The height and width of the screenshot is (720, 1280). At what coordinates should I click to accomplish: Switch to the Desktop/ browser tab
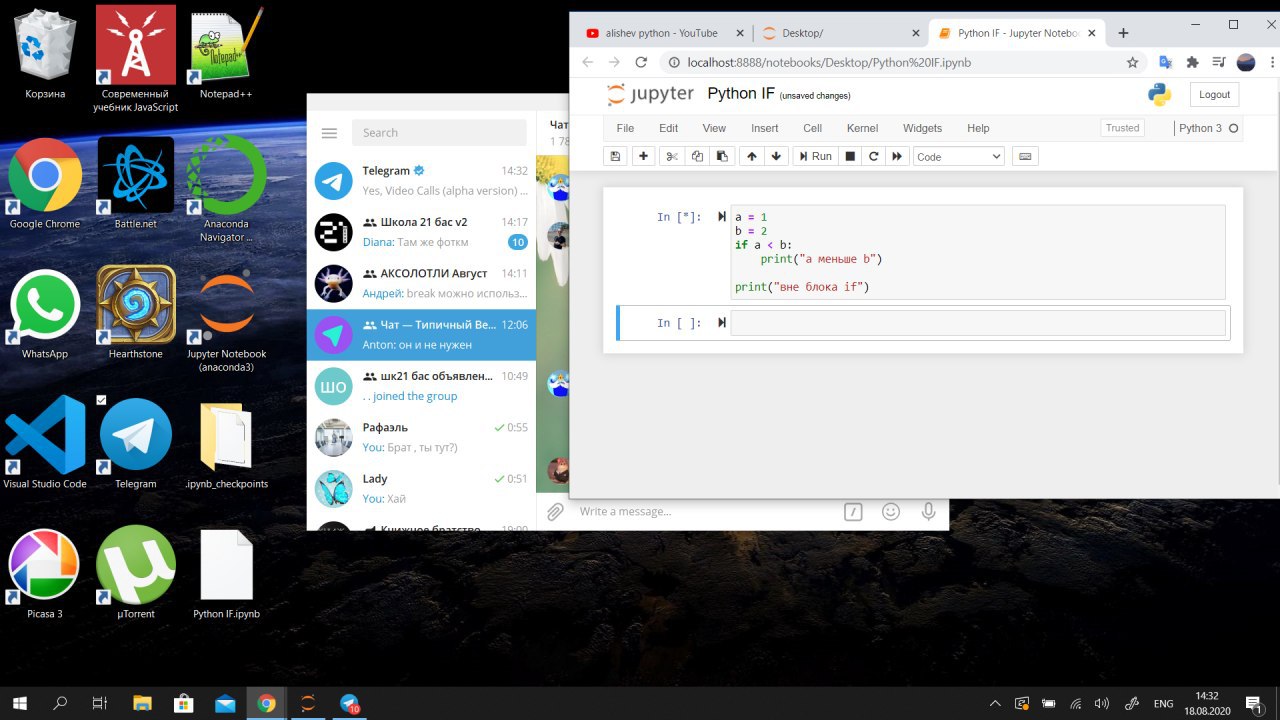pos(839,33)
